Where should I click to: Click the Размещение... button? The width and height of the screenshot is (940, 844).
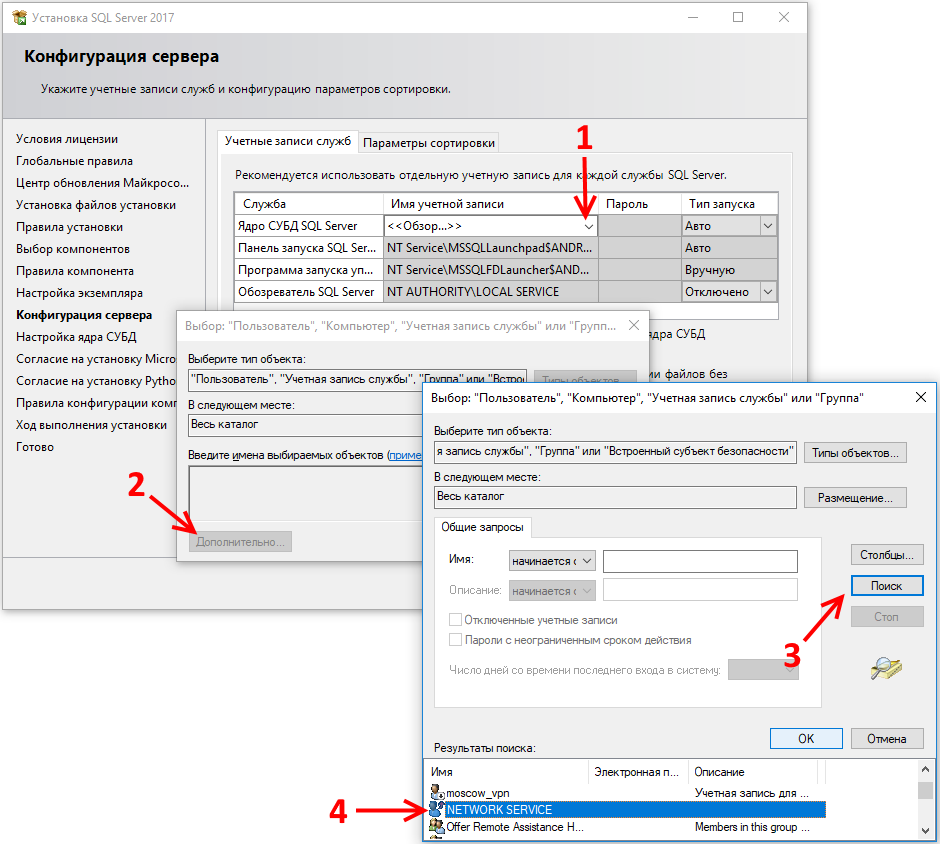click(855, 498)
